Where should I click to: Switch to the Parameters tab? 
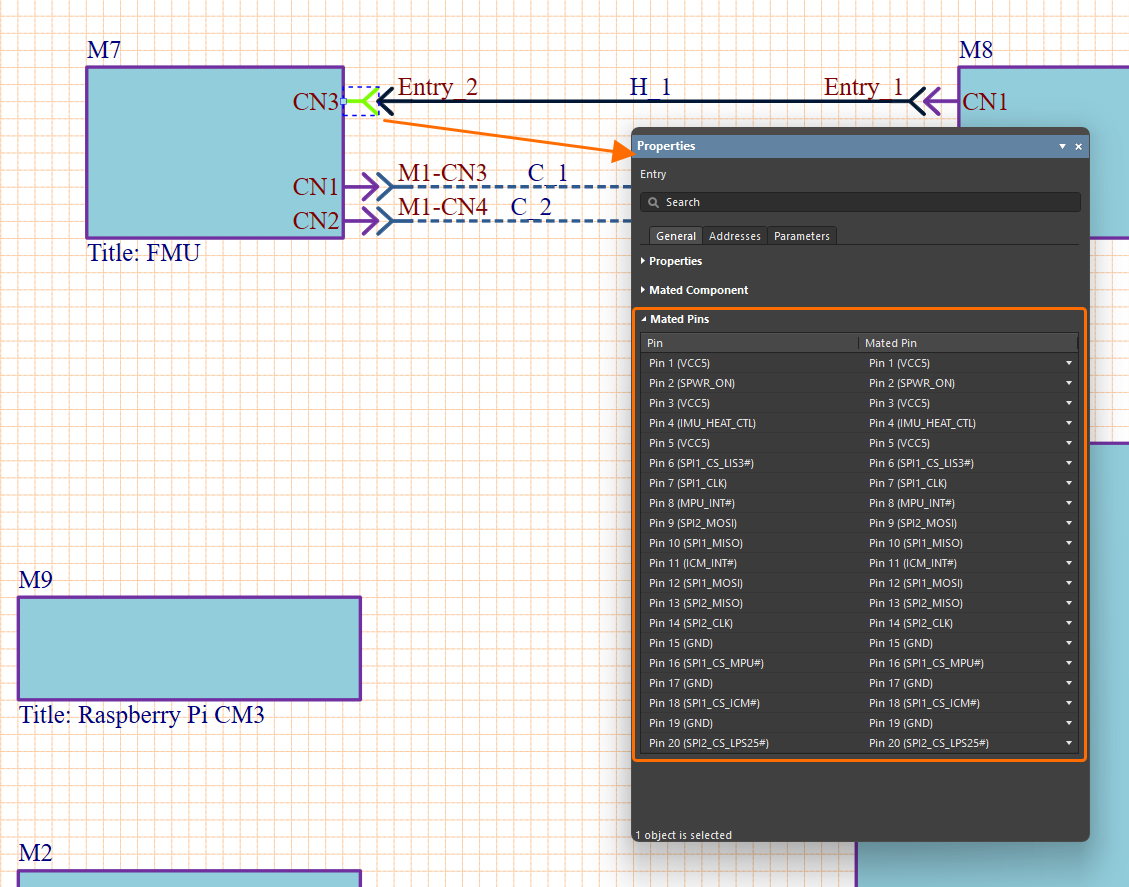(801, 236)
